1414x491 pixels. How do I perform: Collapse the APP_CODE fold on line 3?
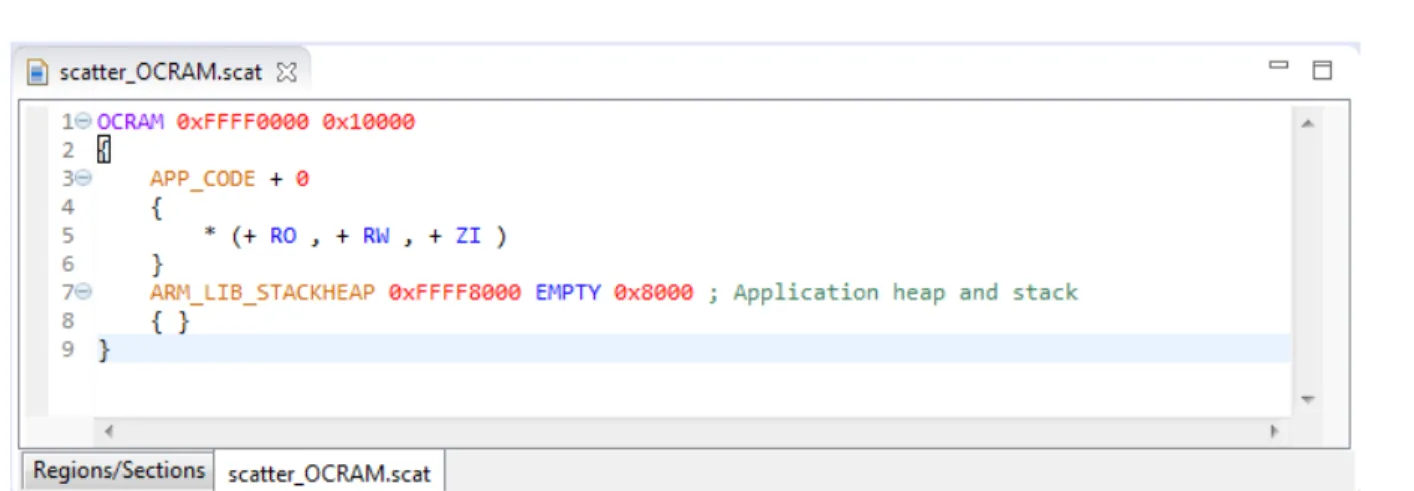84,179
